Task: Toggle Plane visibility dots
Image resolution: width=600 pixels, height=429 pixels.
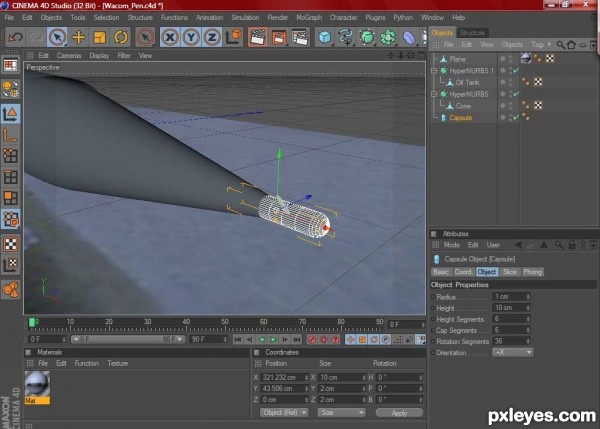Action: coord(510,59)
